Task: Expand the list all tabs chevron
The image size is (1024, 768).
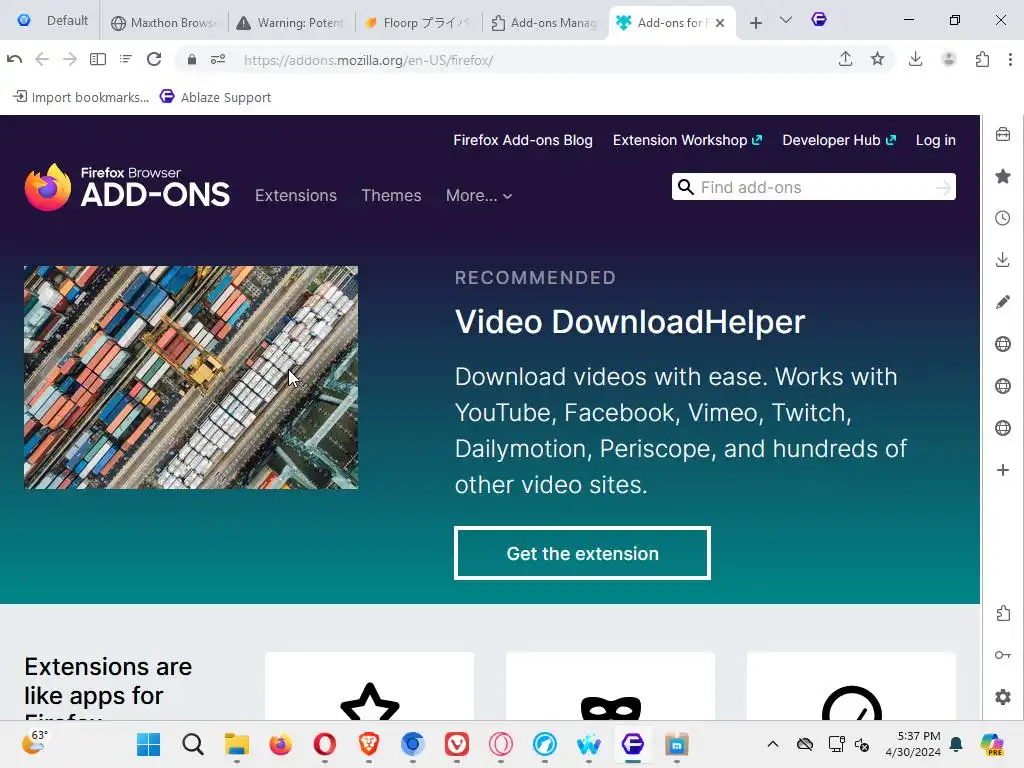Action: pyautogui.click(x=786, y=20)
